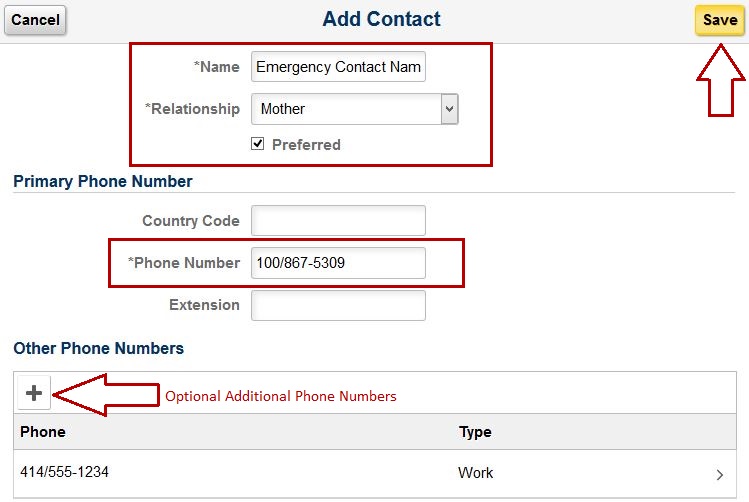Toggle the Preferred checkbox
Viewport: 749px width, 502px height.
[257, 144]
